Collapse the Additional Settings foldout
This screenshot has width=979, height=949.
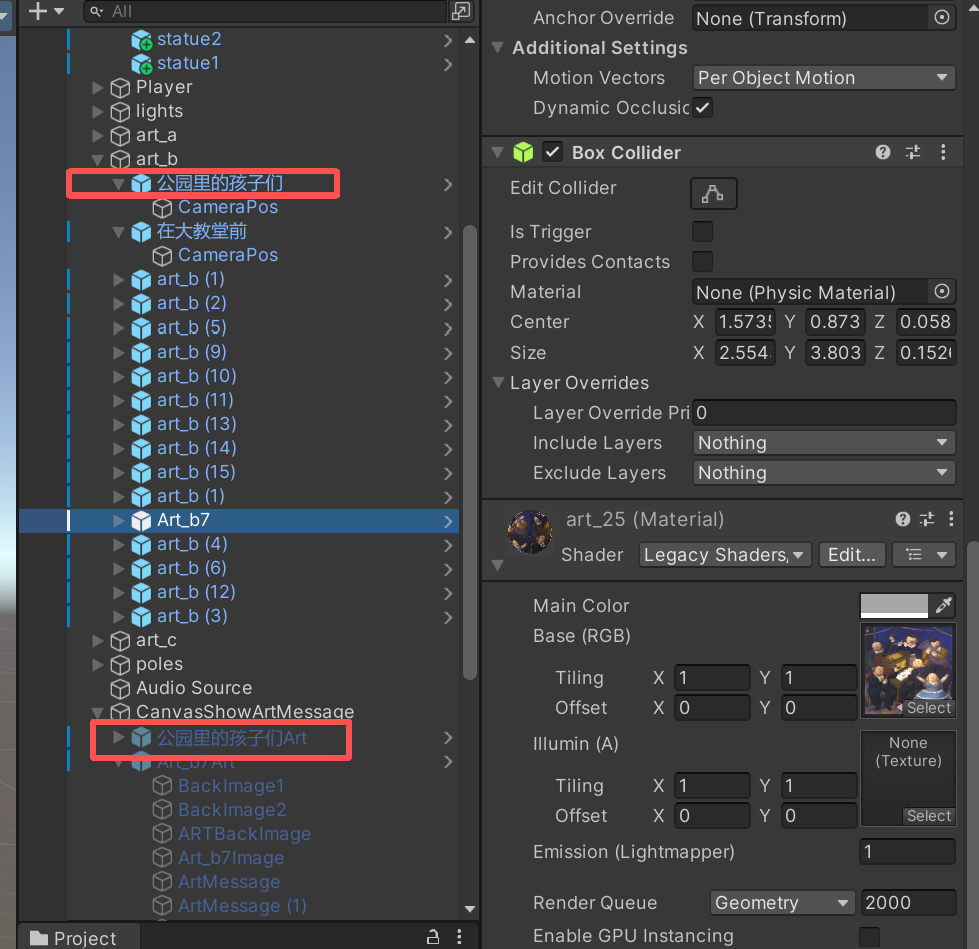498,47
